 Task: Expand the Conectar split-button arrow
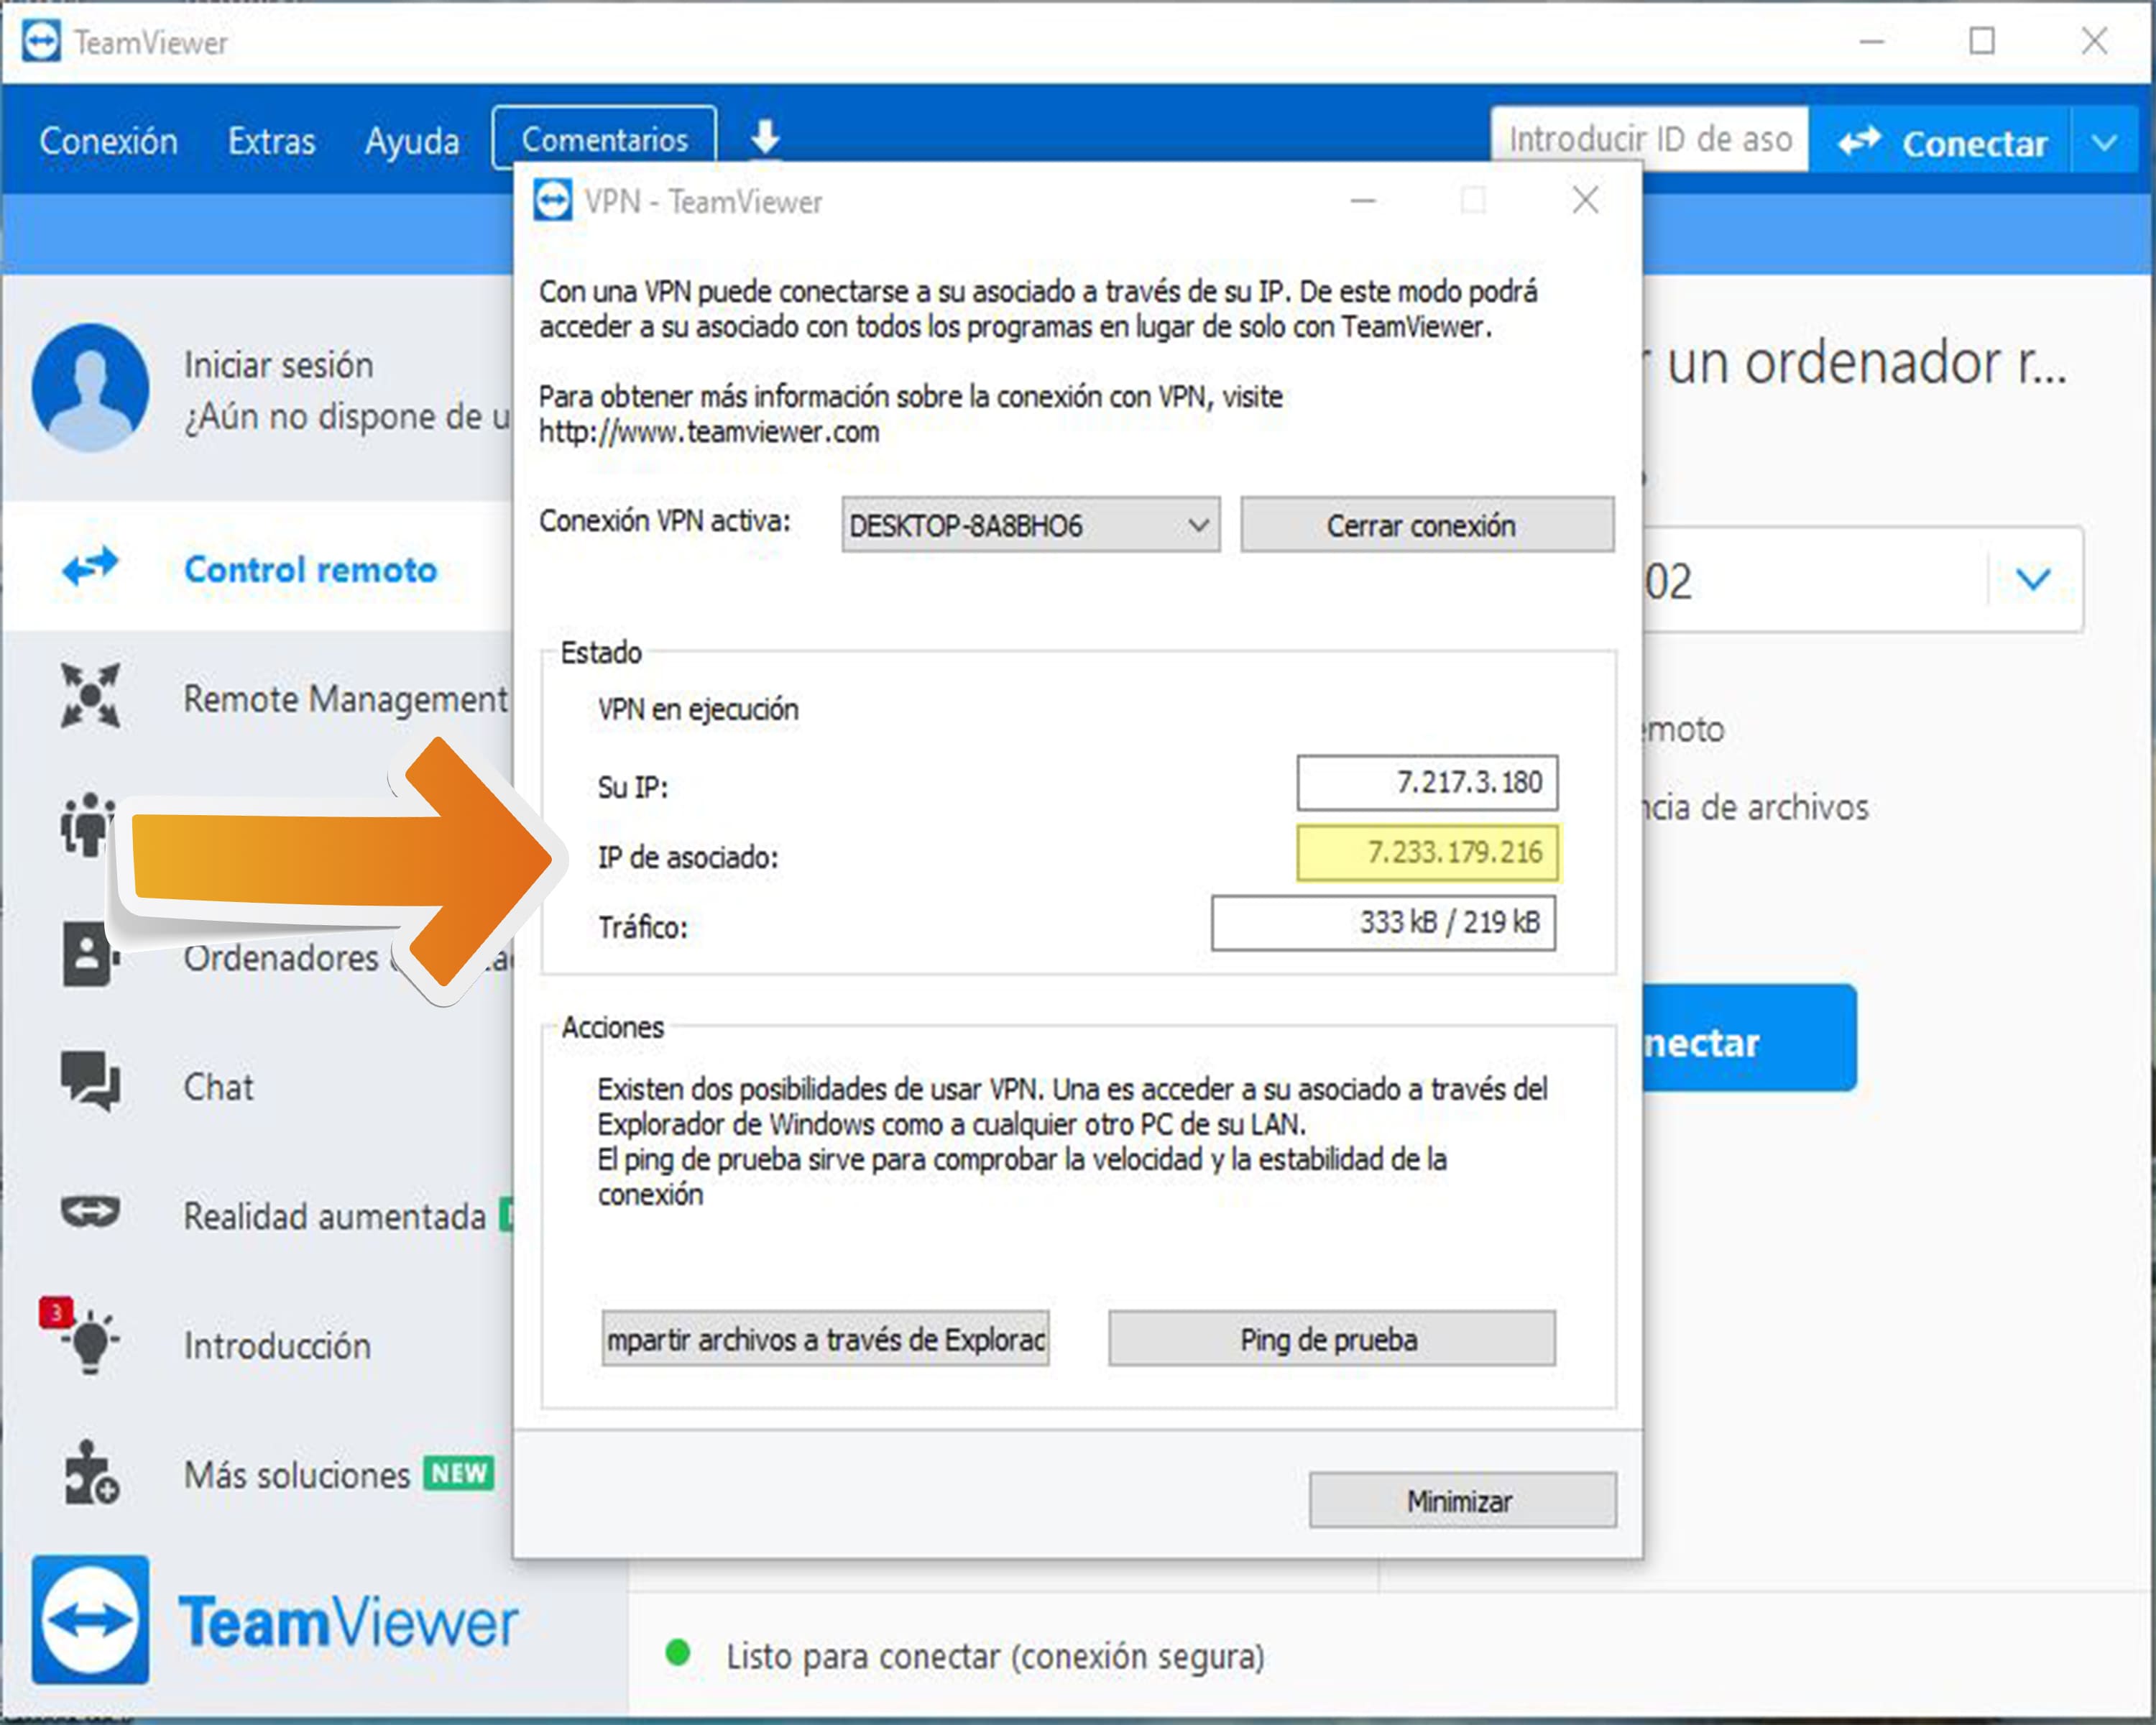[2105, 142]
